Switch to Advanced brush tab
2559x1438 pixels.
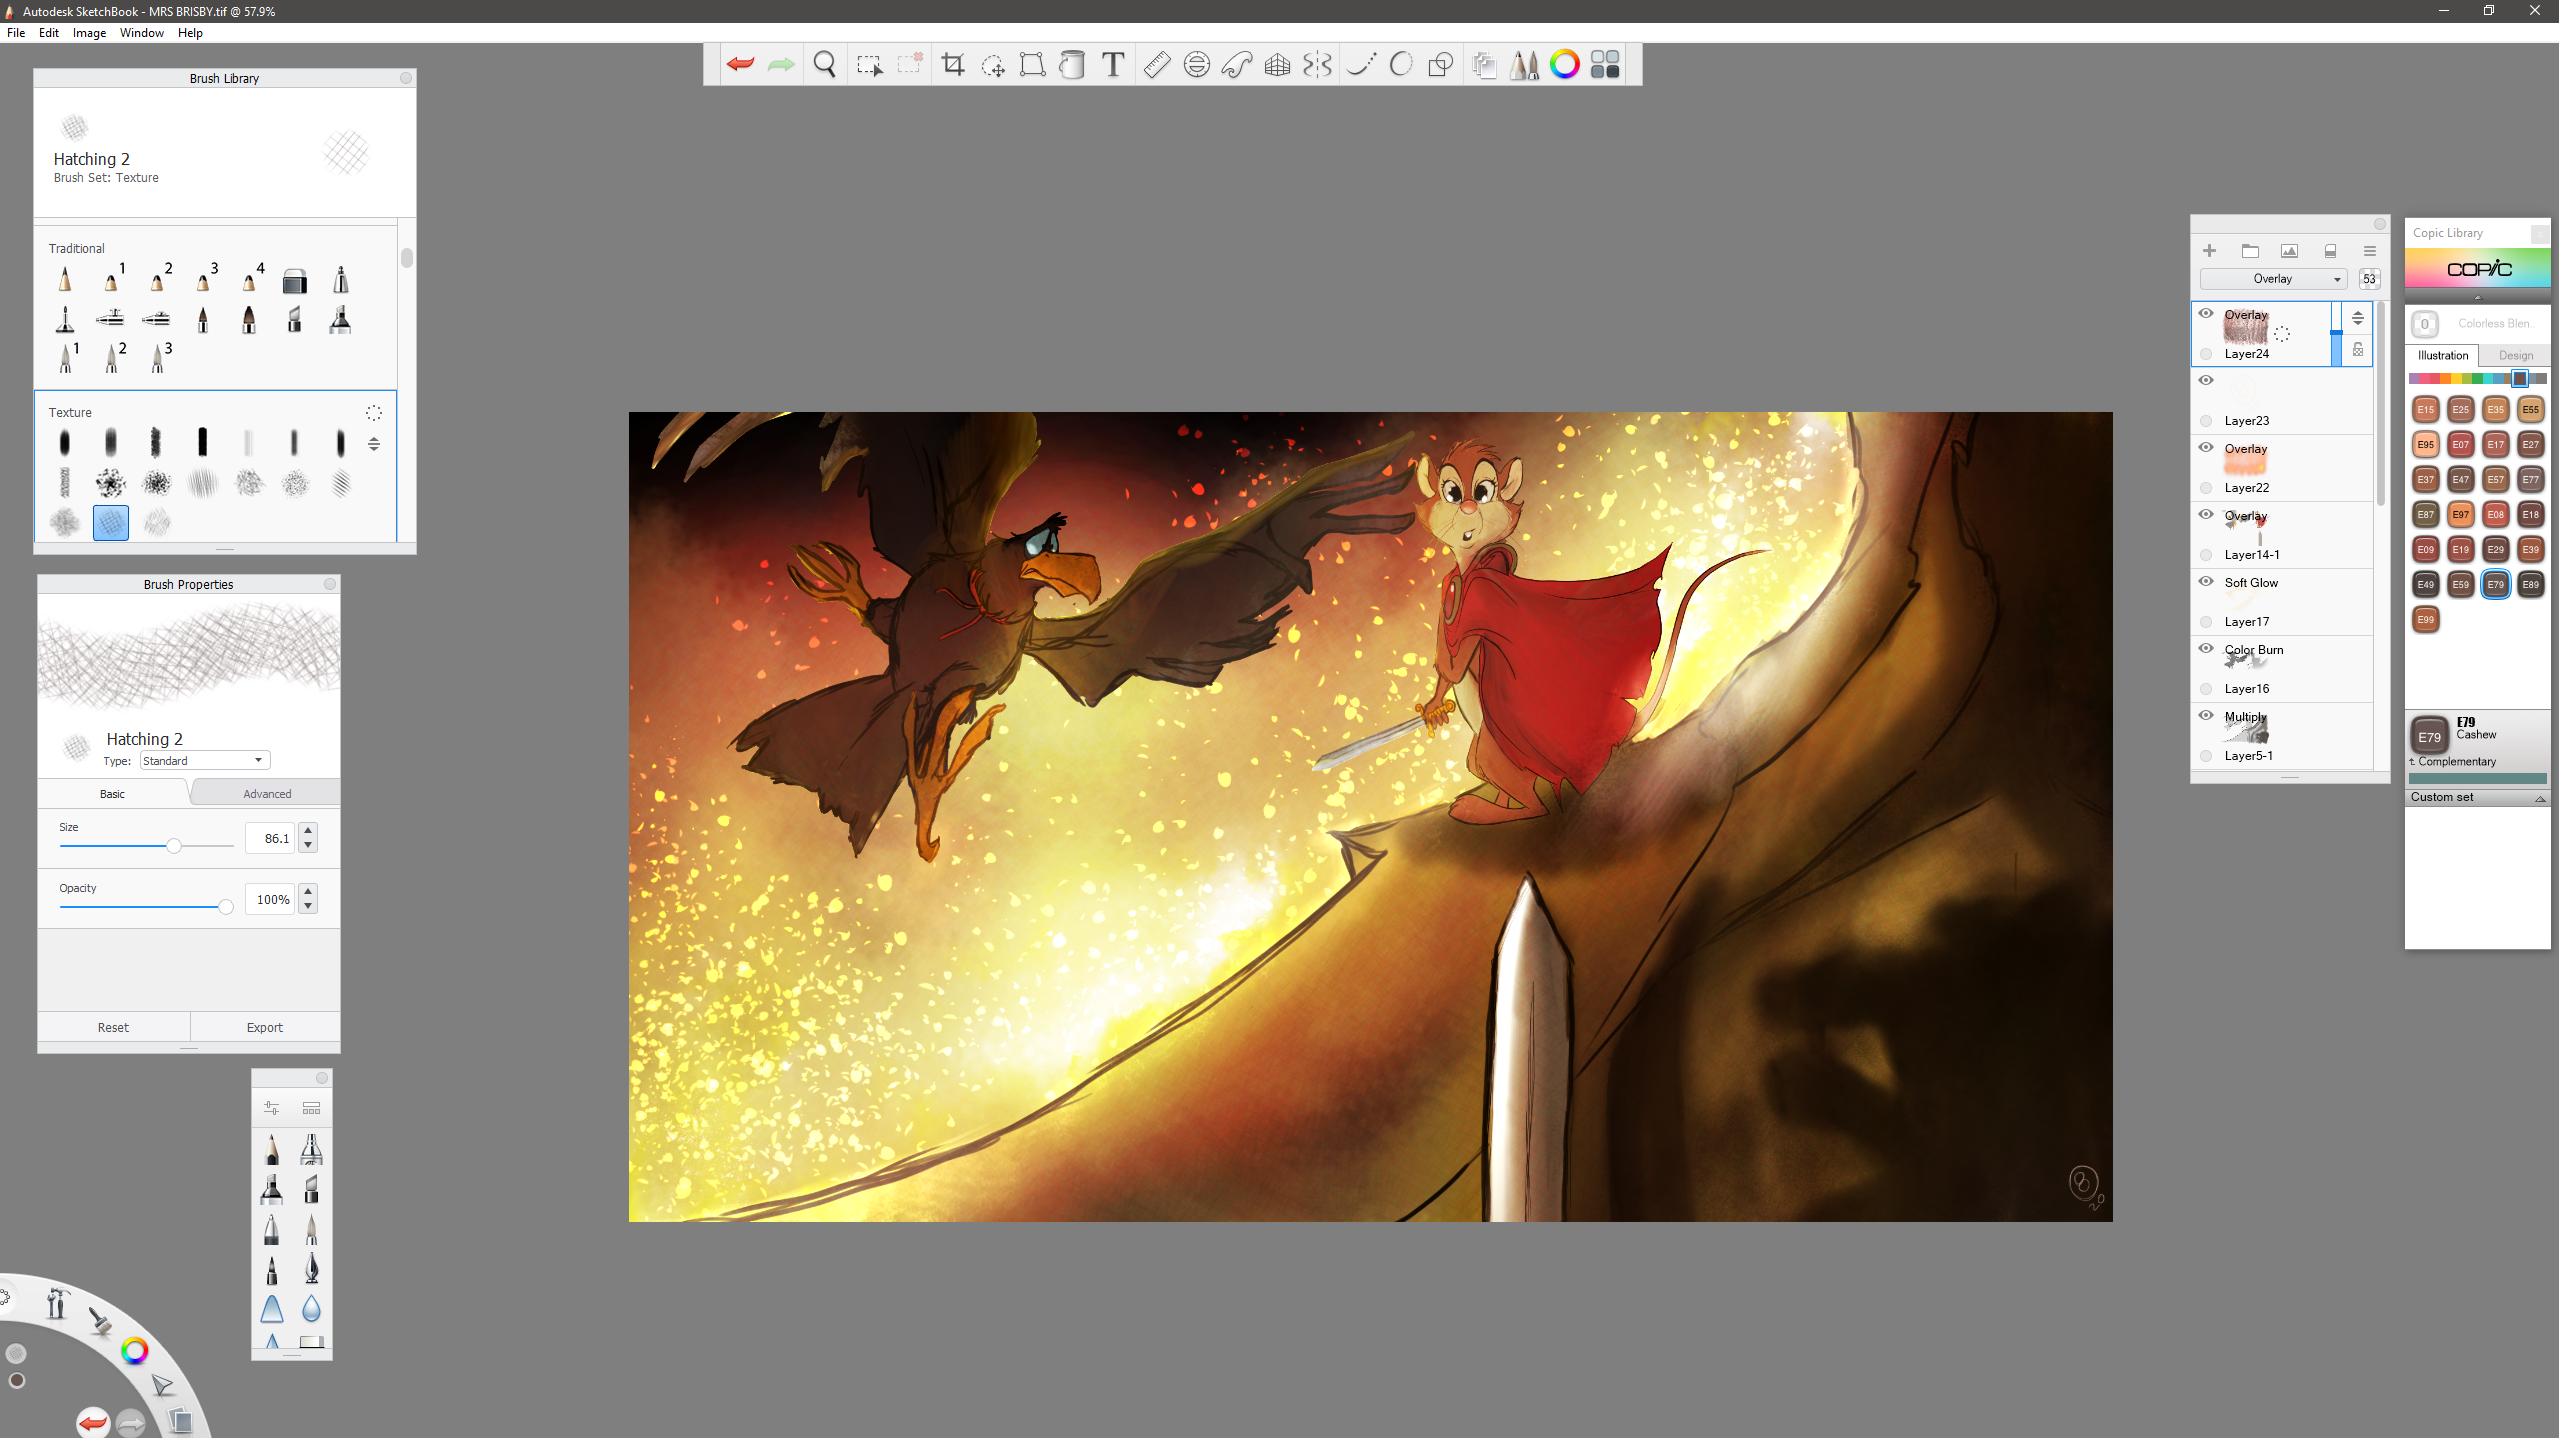click(267, 794)
